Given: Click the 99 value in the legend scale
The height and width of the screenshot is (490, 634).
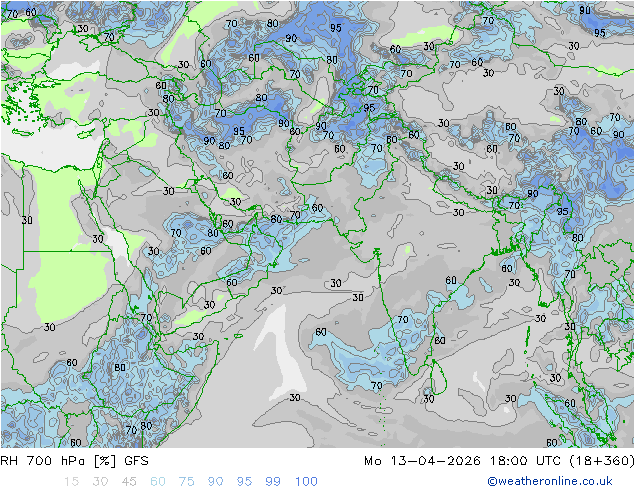Looking at the screenshot, I should (273, 482).
